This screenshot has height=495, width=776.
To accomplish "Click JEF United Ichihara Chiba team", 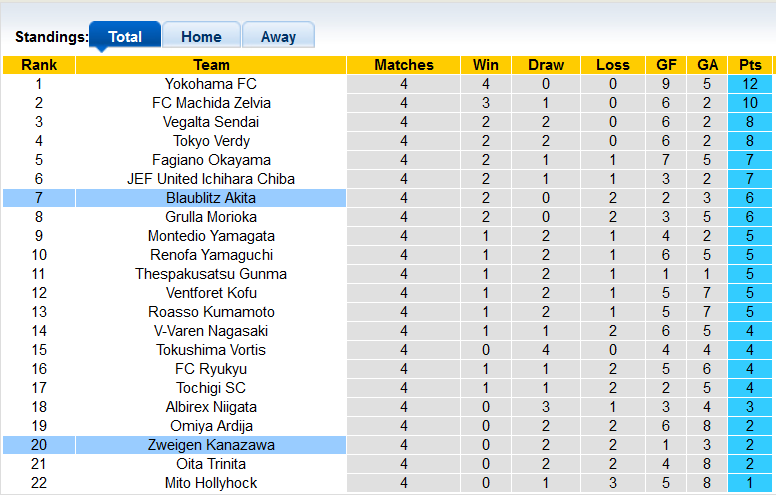I will pyautogui.click(x=211, y=179).
